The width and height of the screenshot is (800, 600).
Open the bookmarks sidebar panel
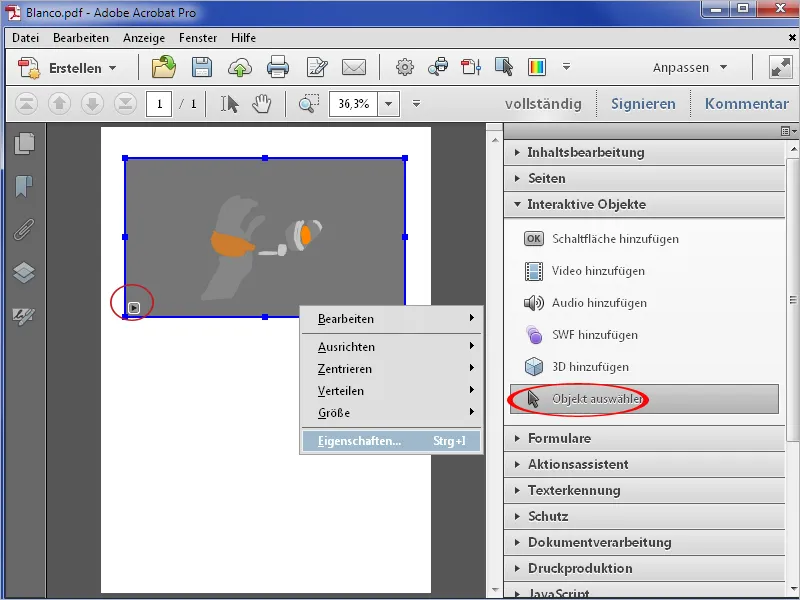point(24,186)
